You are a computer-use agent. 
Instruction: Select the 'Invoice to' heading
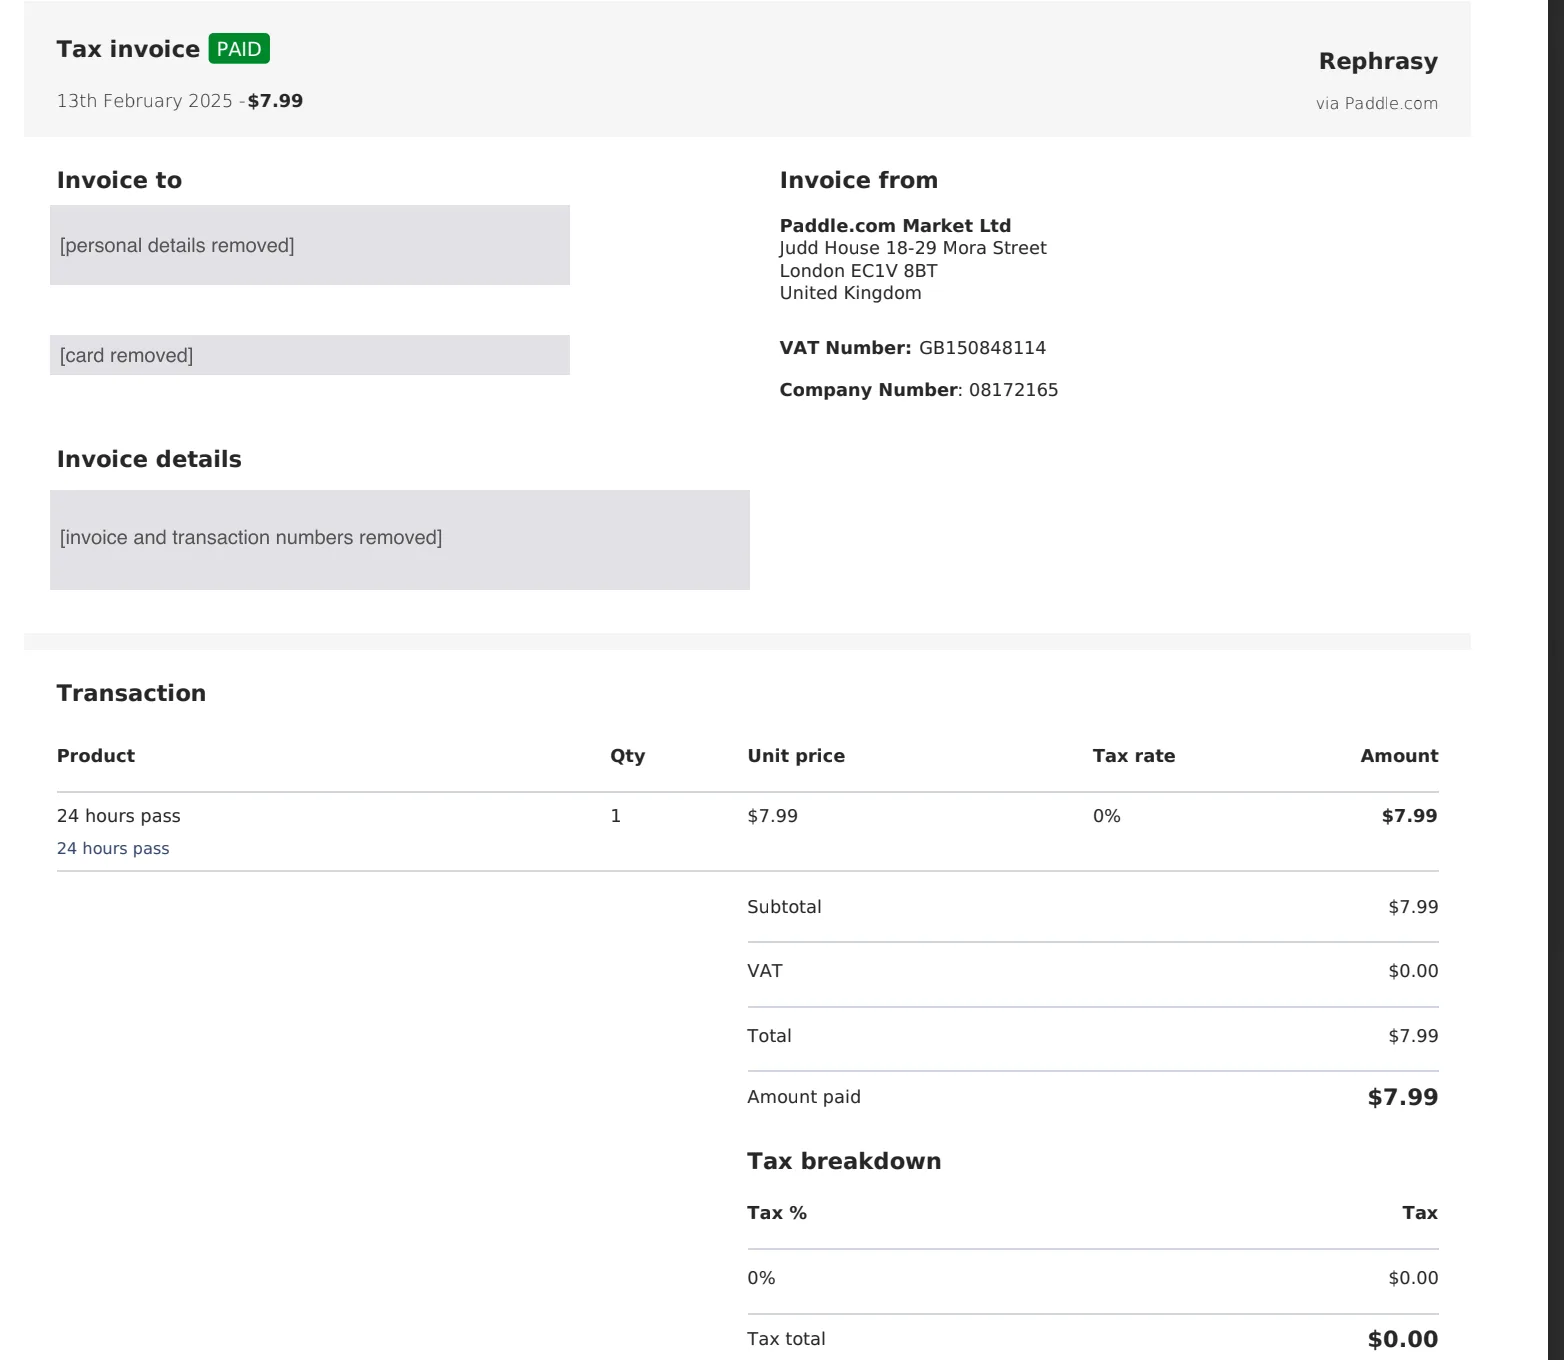(x=119, y=180)
